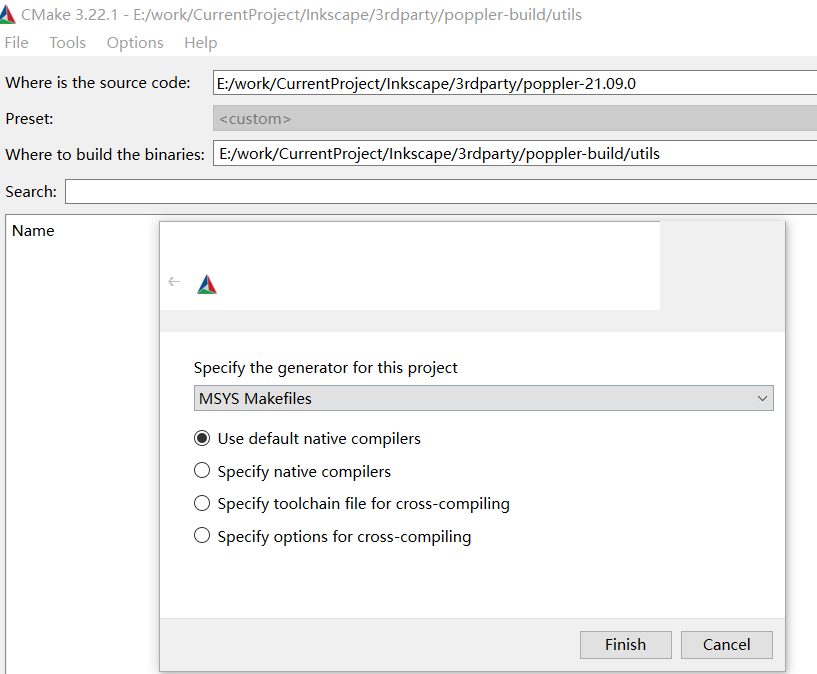Click the Finish button

point(626,645)
